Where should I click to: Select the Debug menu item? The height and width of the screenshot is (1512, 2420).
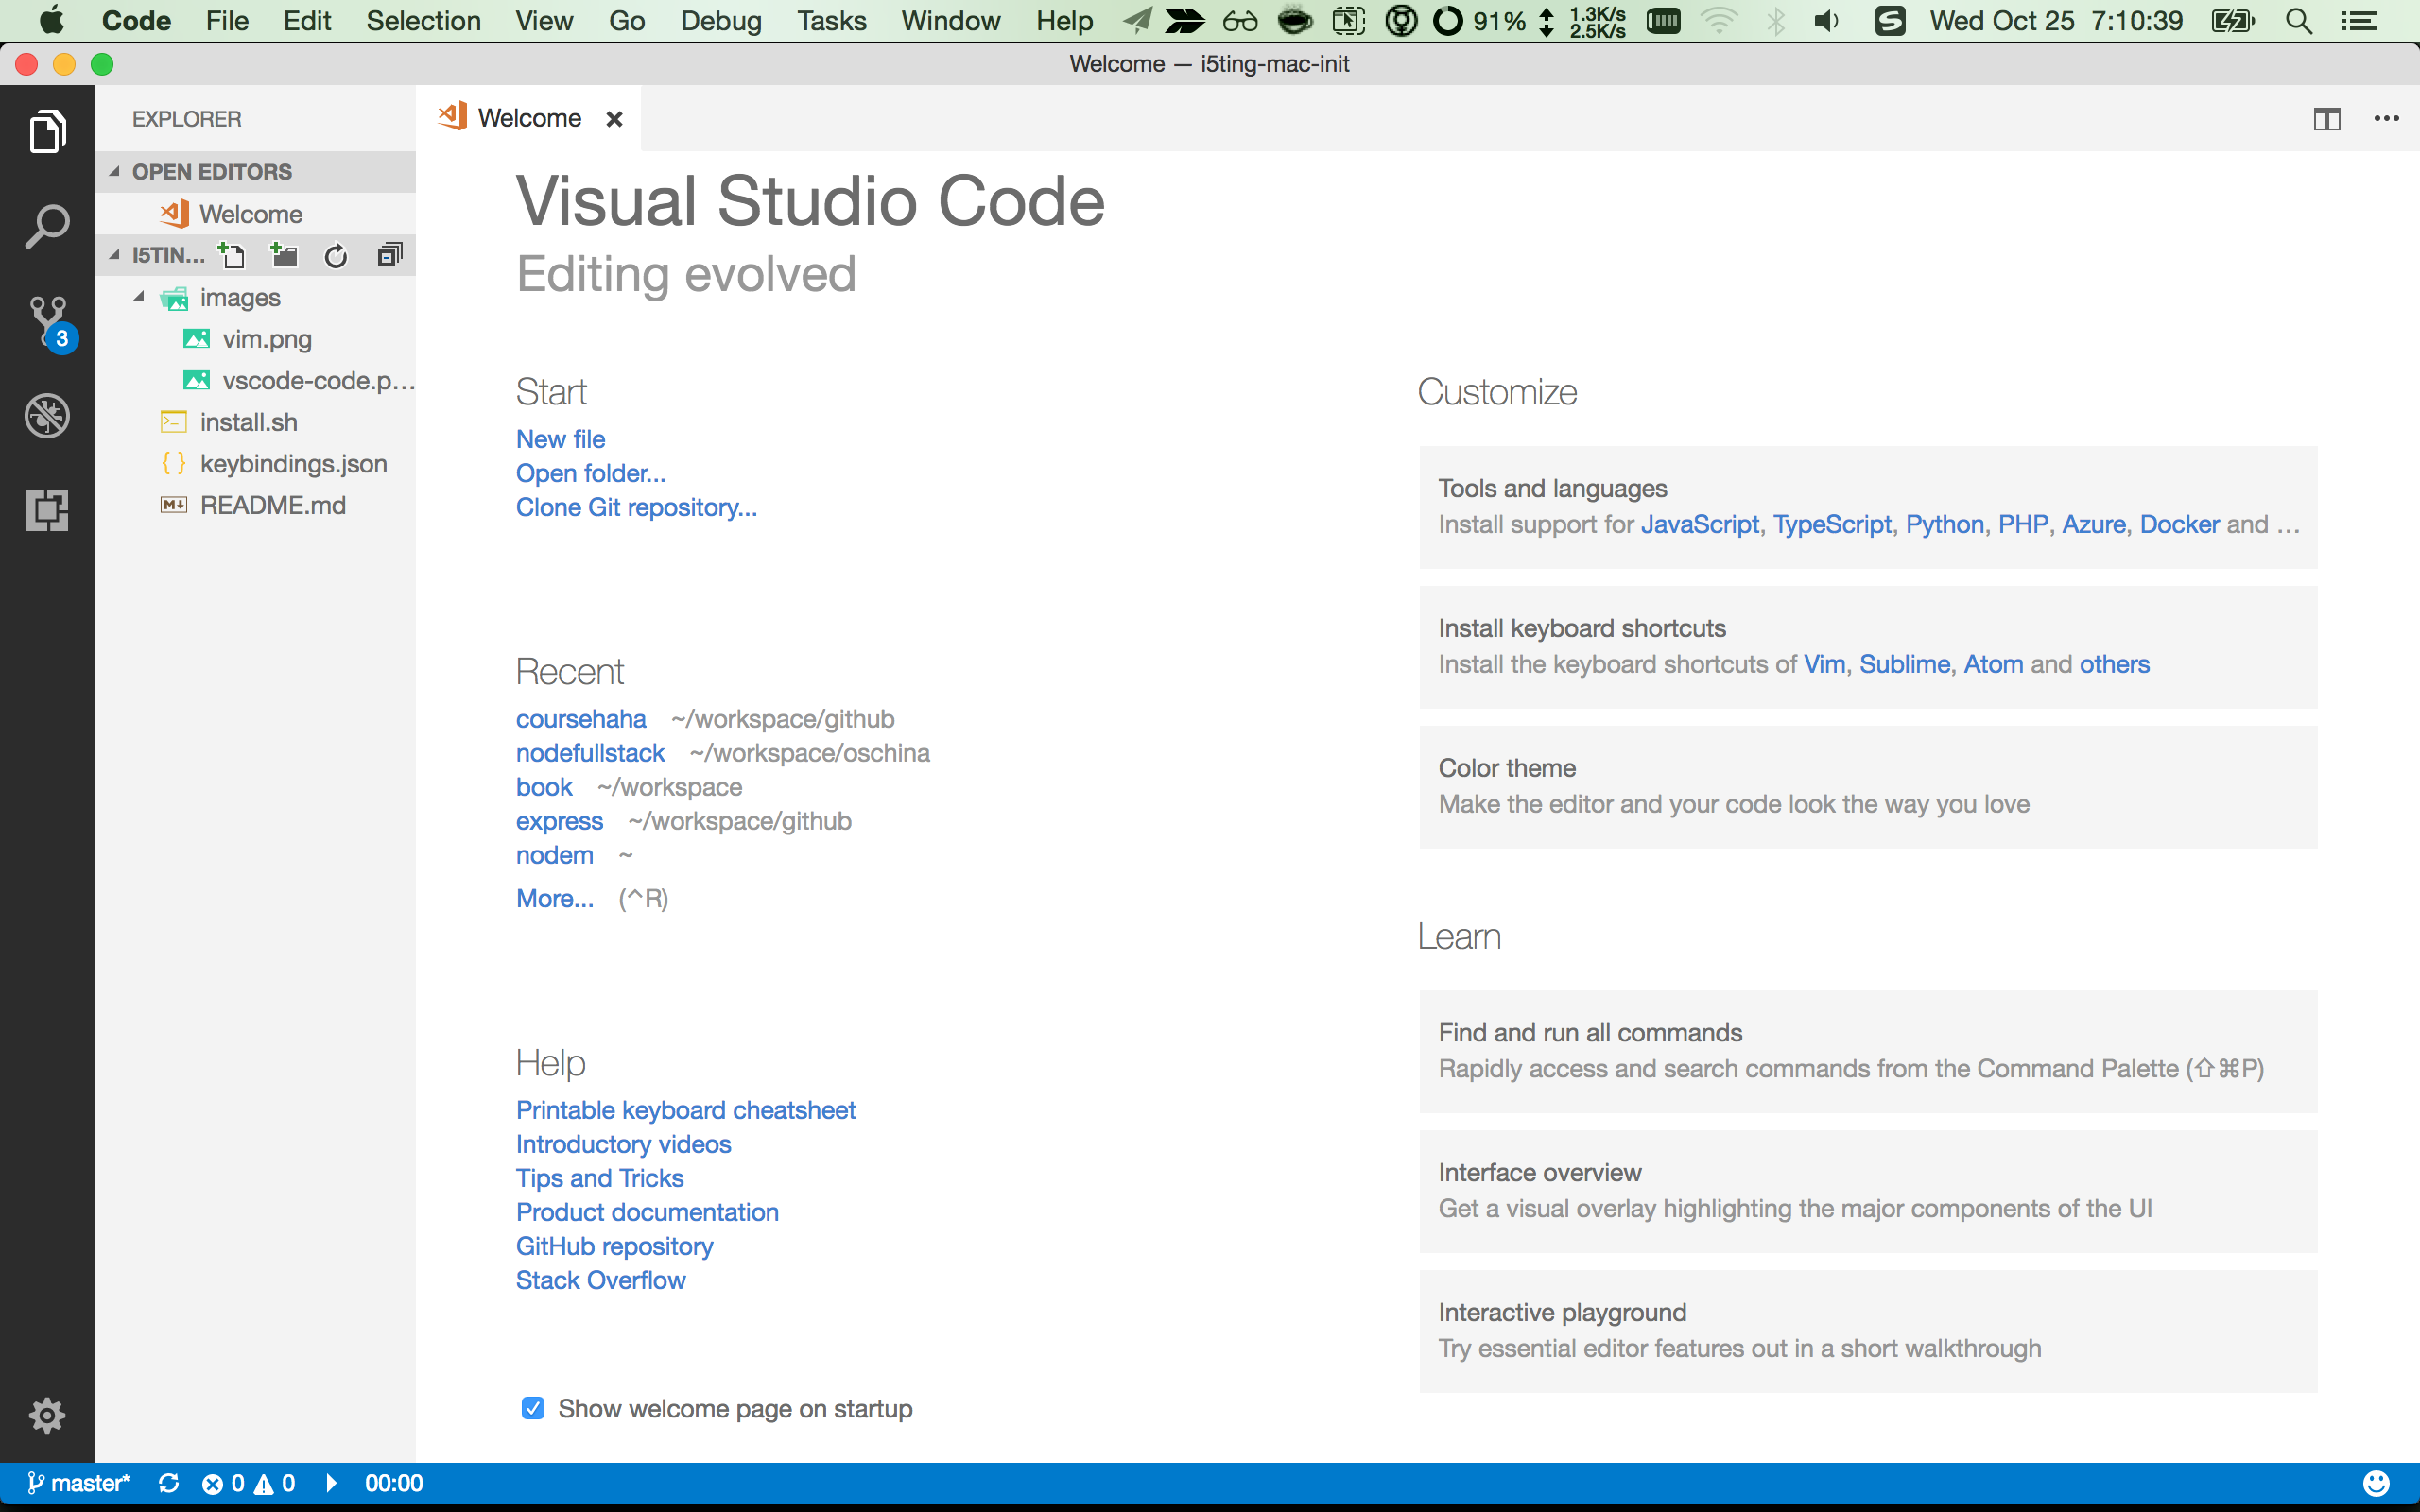point(721,21)
